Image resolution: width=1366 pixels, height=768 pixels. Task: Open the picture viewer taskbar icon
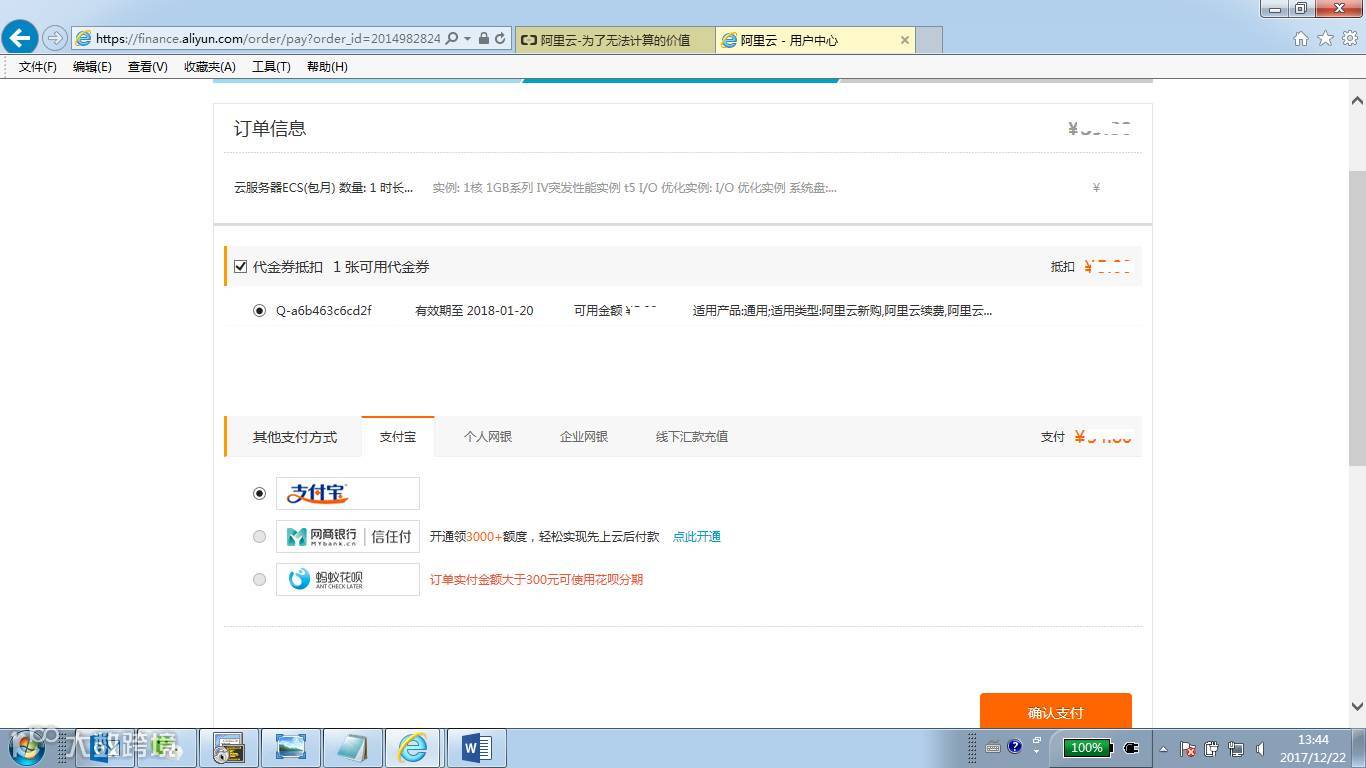point(290,748)
